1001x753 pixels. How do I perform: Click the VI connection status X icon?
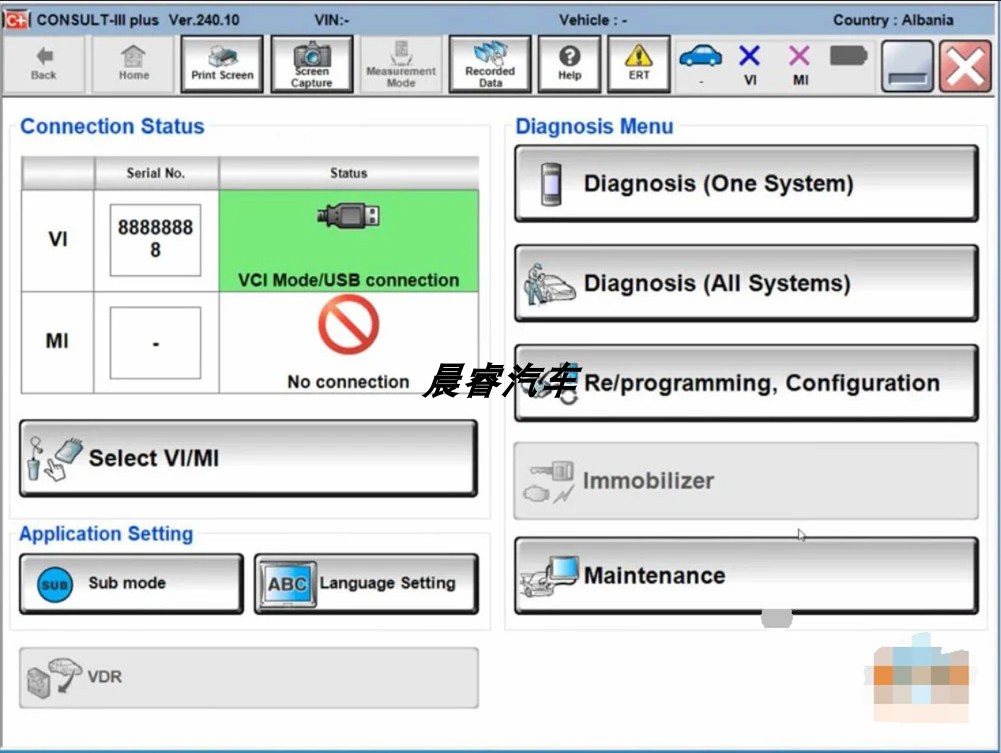click(x=749, y=56)
